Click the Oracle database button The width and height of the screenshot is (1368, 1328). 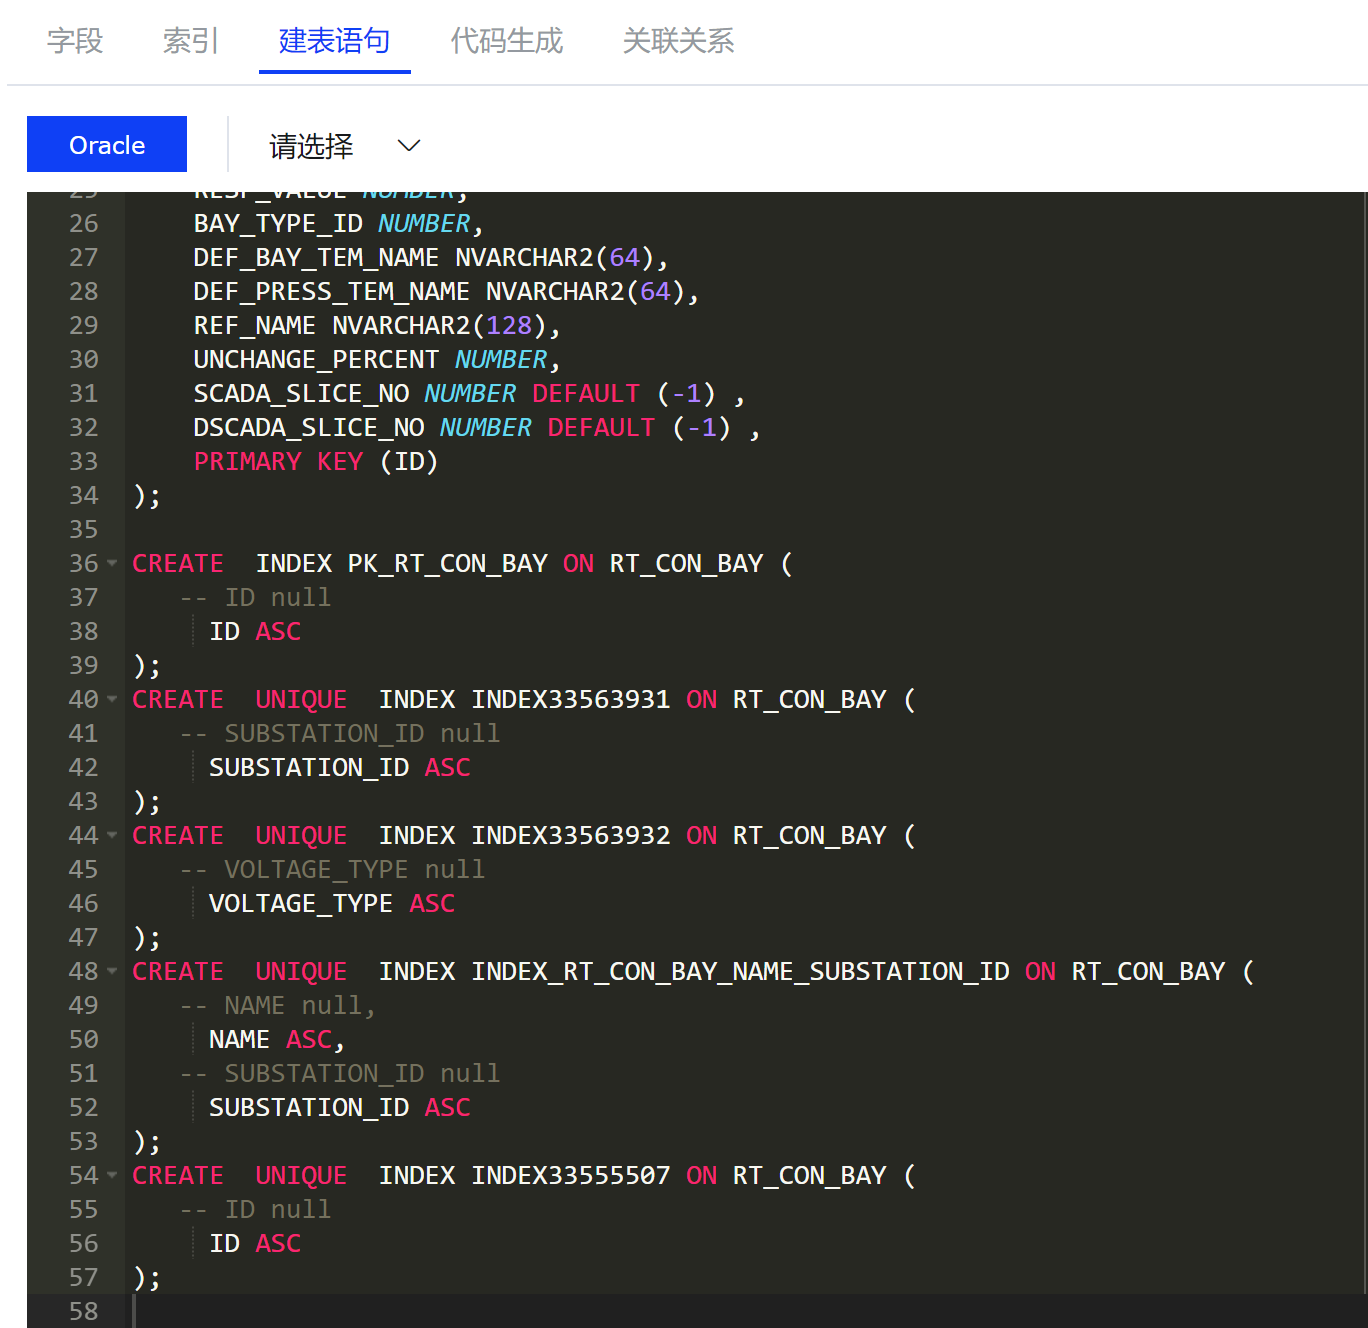click(107, 145)
